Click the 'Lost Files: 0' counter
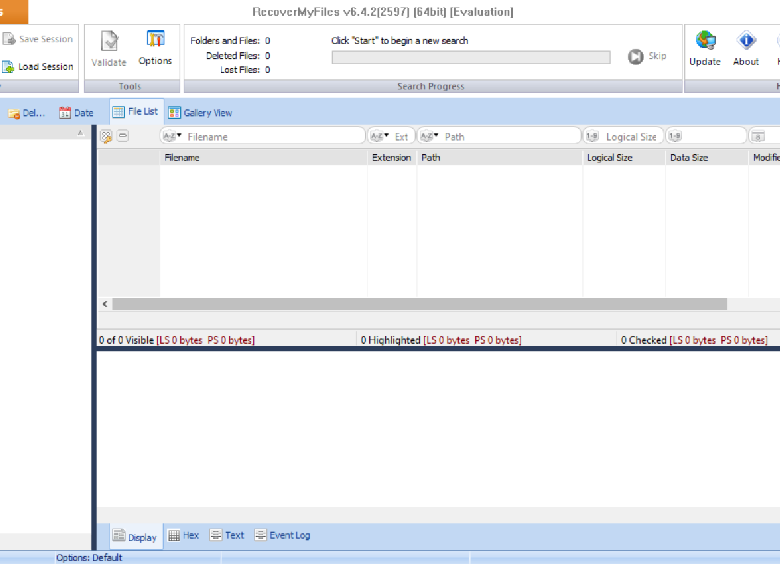The width and height of the screenshot is (780, 564). tap(245, 70)
